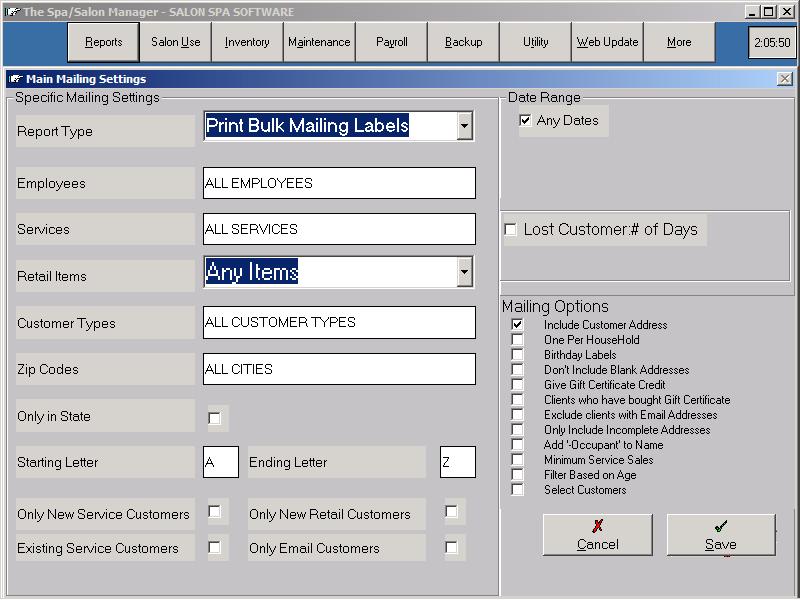Expand the Retail Items dropdown

[x=464, y=272]
